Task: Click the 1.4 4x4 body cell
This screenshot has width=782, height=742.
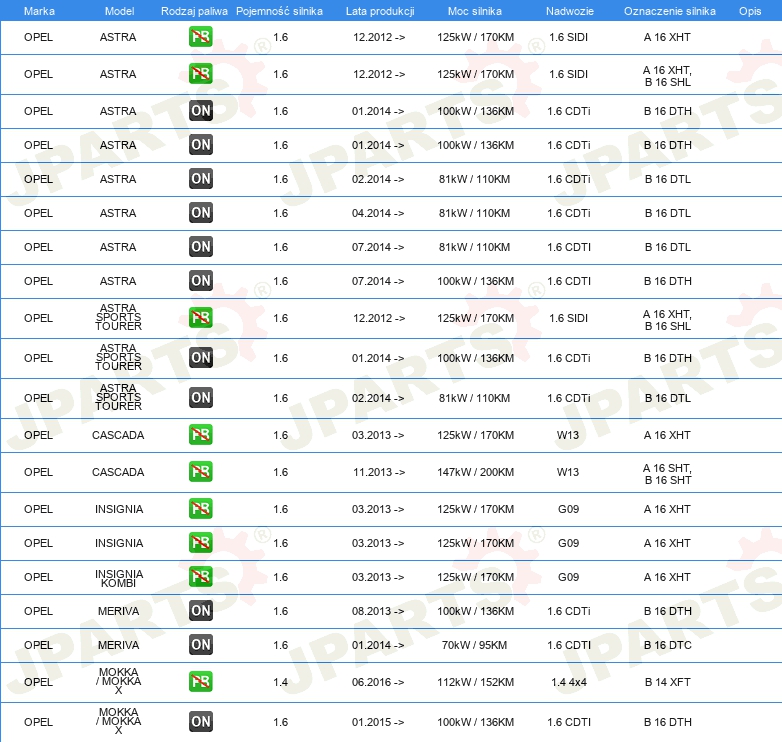Action: pos(569,682)
